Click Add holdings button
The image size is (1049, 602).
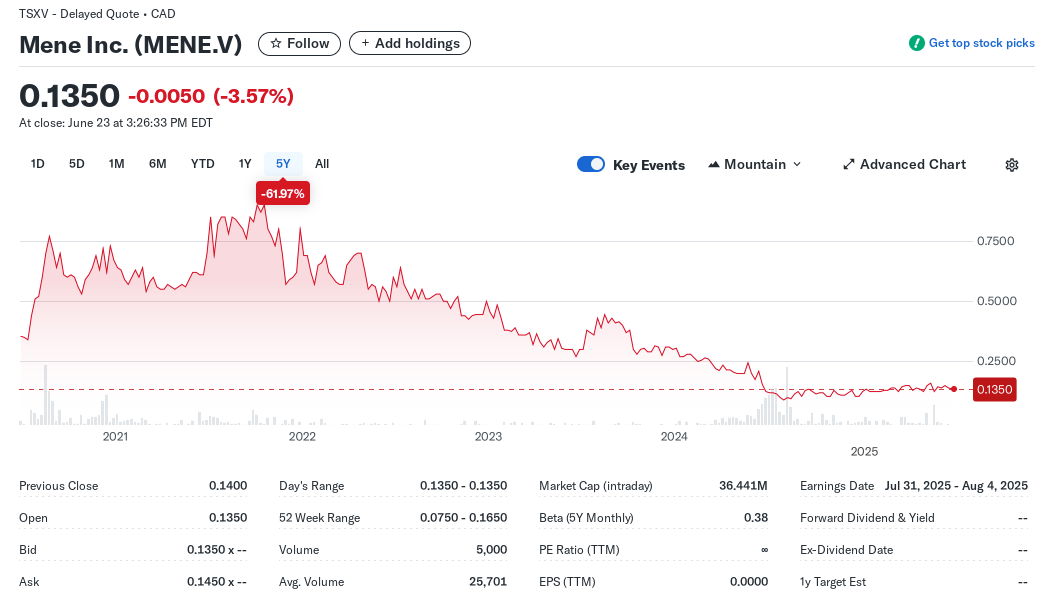pos(410,43)
